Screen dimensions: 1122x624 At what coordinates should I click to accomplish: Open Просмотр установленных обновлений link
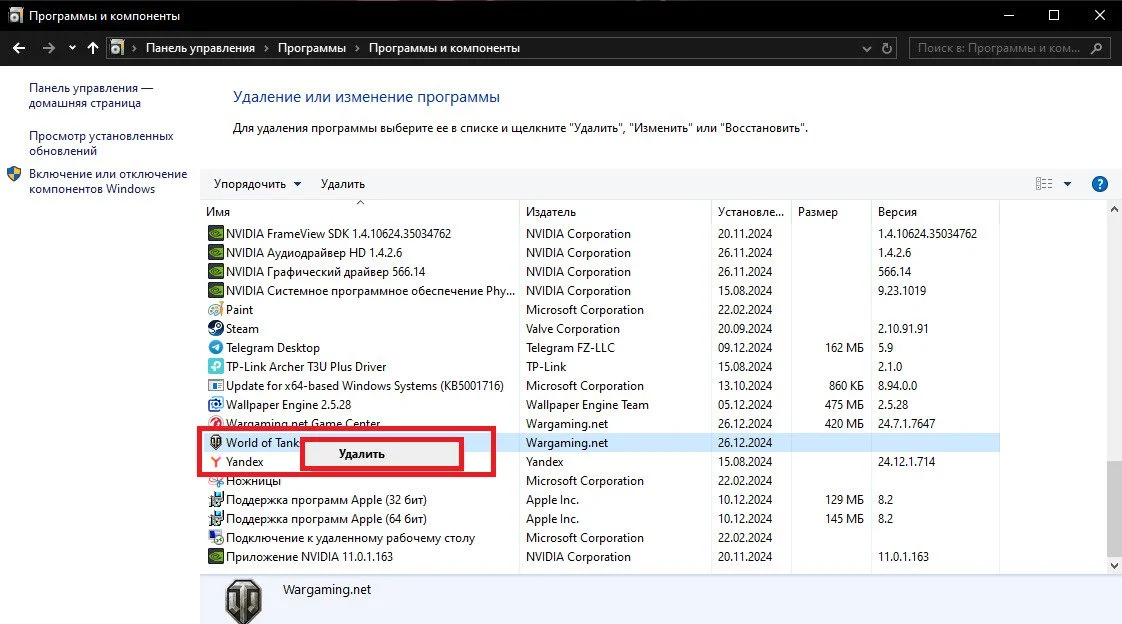coord(101,143)
